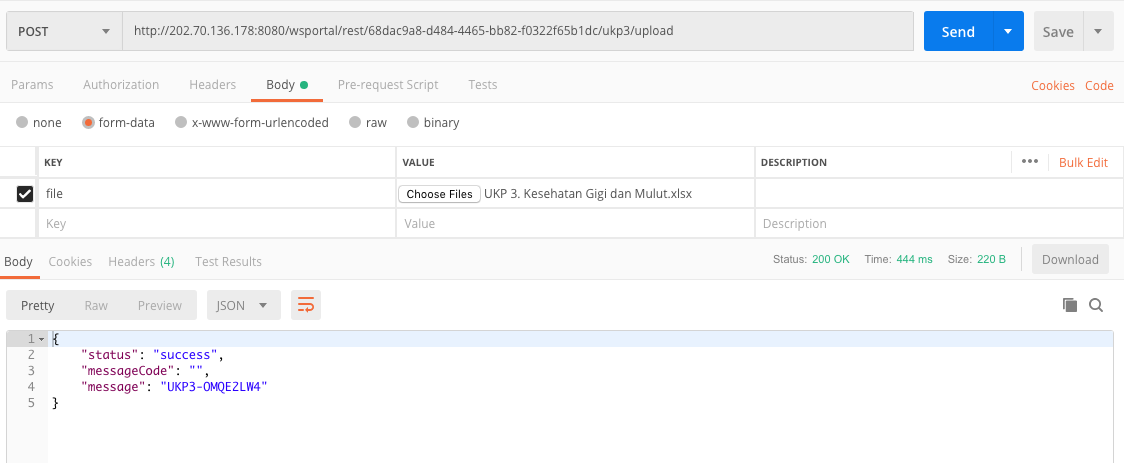Switch to the Headers request tab

[212, 85]
